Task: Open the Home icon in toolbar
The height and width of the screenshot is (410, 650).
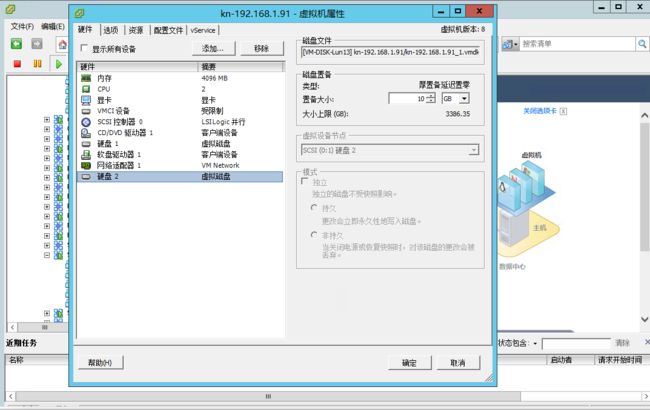Action: click(x=62, y=44)
